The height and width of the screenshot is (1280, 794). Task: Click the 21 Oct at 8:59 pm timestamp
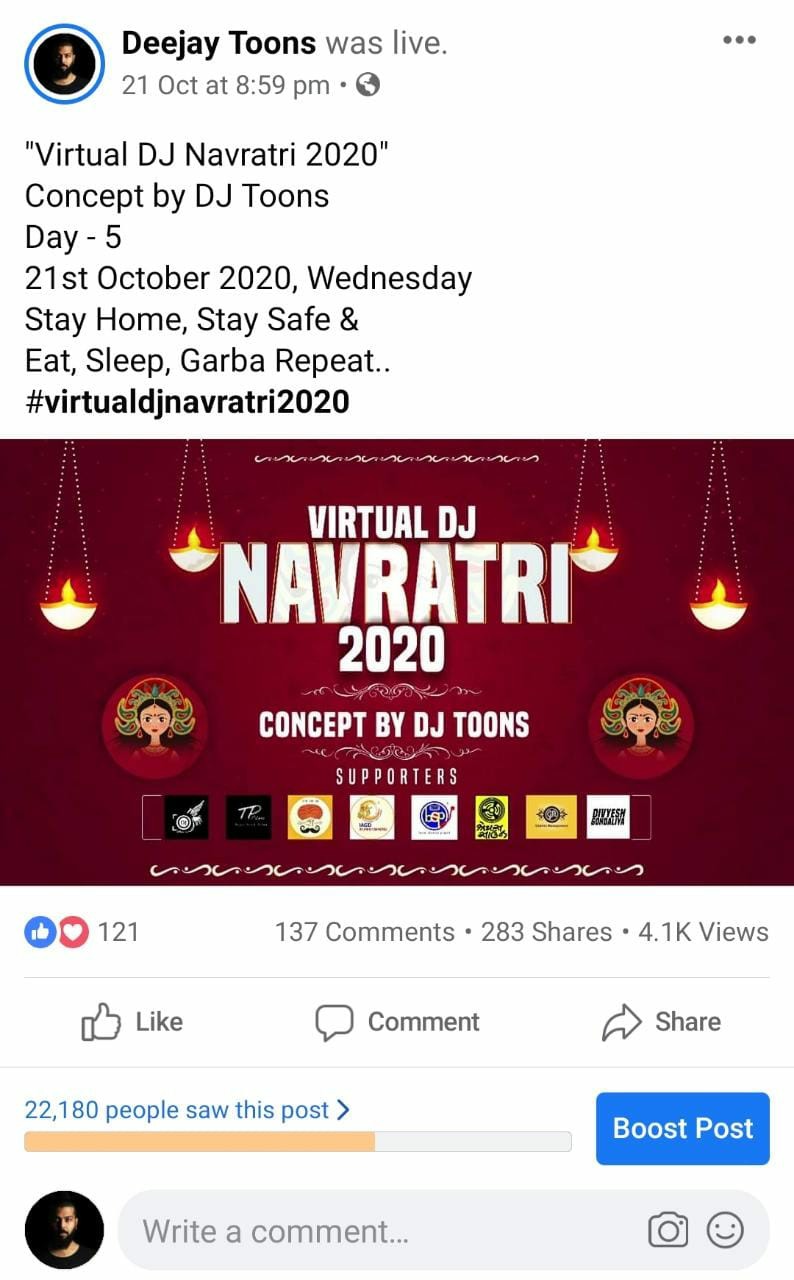(x=226, y=86)
